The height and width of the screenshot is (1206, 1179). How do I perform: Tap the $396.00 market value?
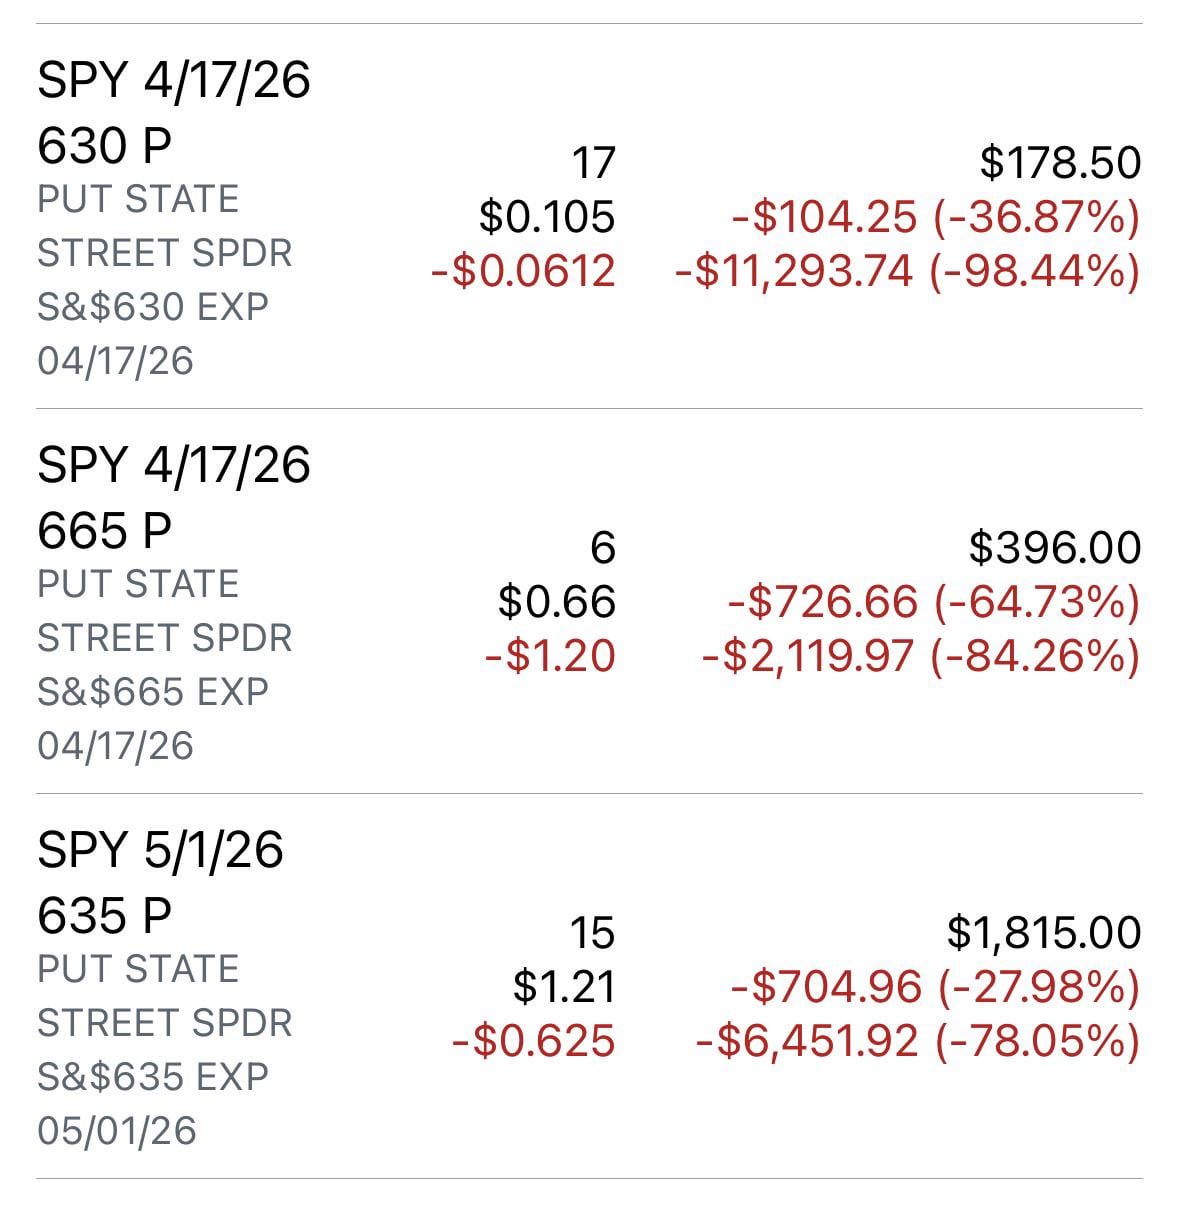[1054, 548]
